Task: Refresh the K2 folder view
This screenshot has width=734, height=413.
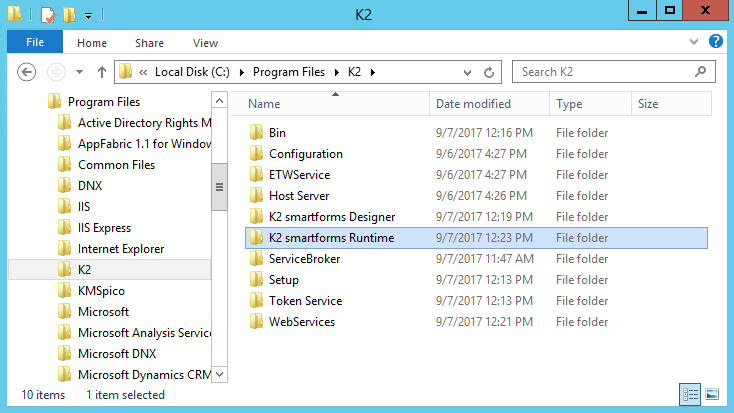Action: click(x=489, y=72)
